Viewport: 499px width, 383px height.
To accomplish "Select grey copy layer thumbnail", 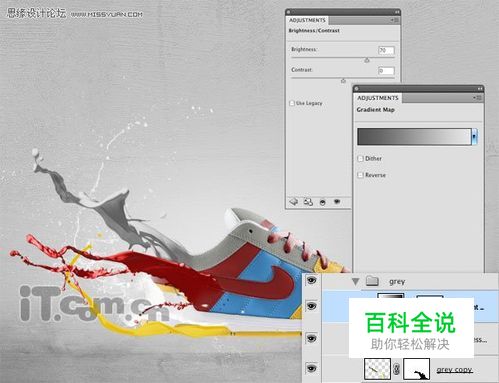I will (377, 369).
